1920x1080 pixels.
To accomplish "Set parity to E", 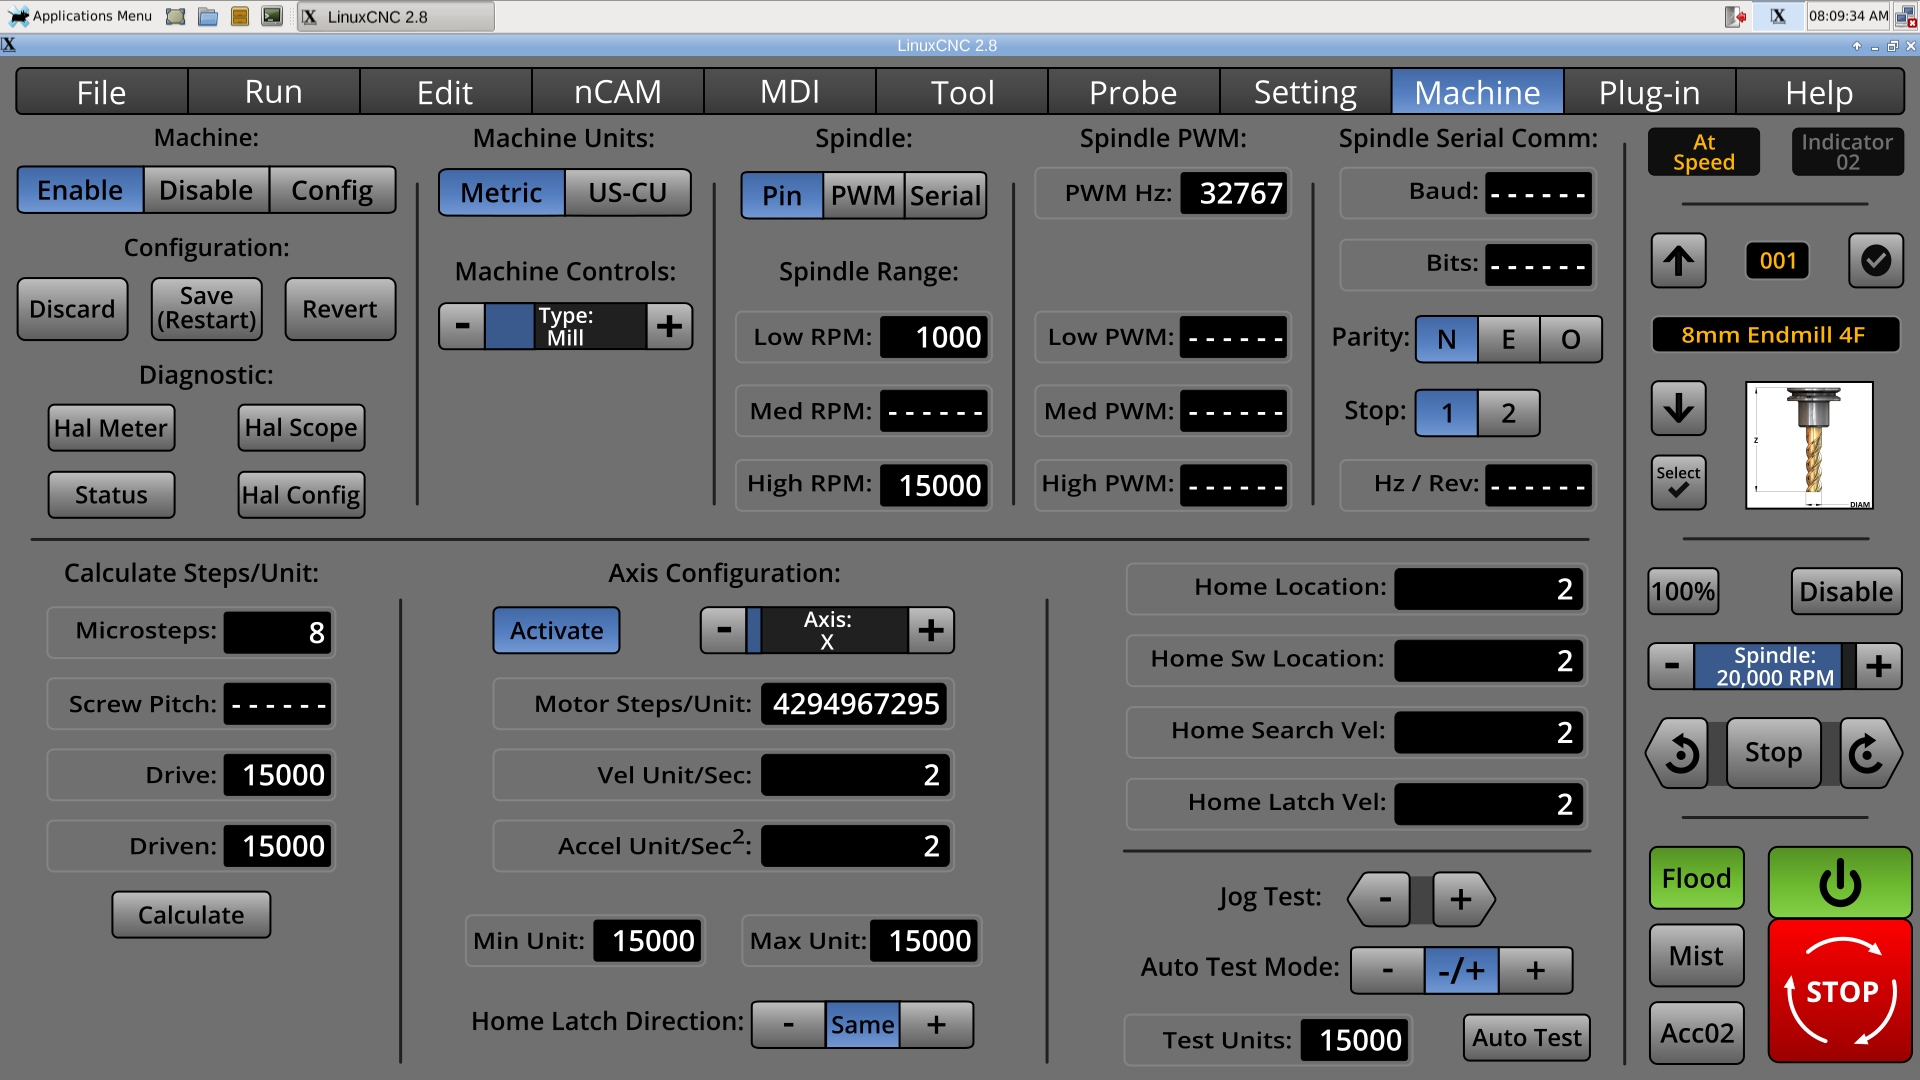I will (1508, 339).
